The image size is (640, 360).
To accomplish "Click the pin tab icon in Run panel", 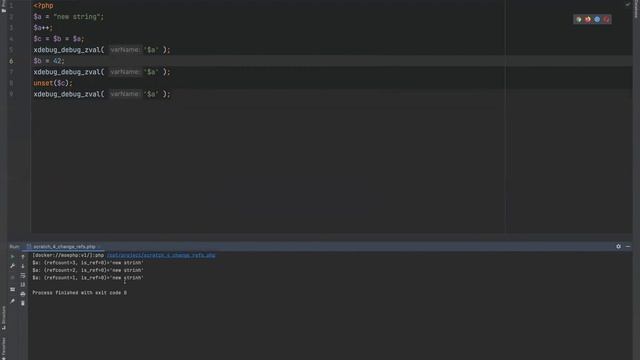I will [x=13, y=301].
